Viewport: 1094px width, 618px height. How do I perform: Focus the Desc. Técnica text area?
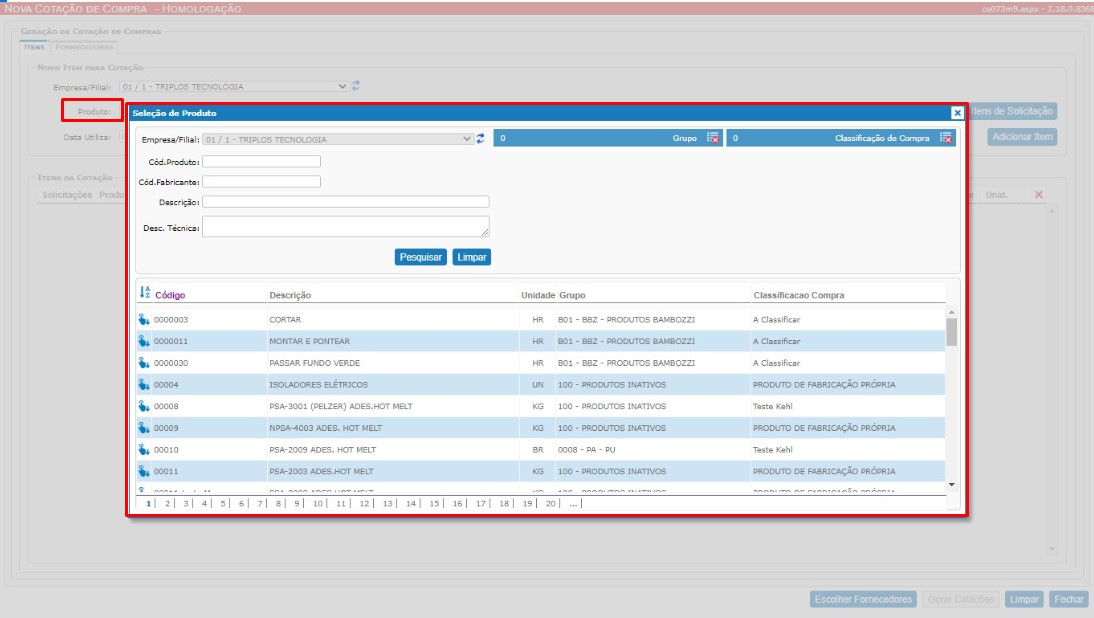coord(346,227)
